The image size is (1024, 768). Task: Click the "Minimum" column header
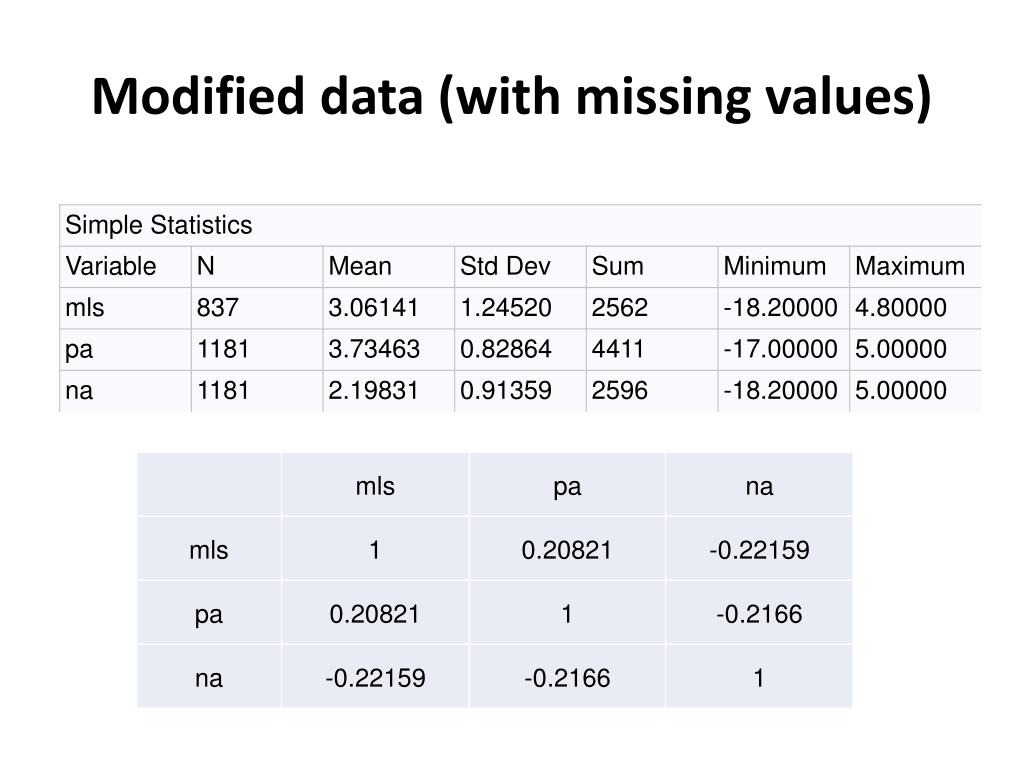775,267
